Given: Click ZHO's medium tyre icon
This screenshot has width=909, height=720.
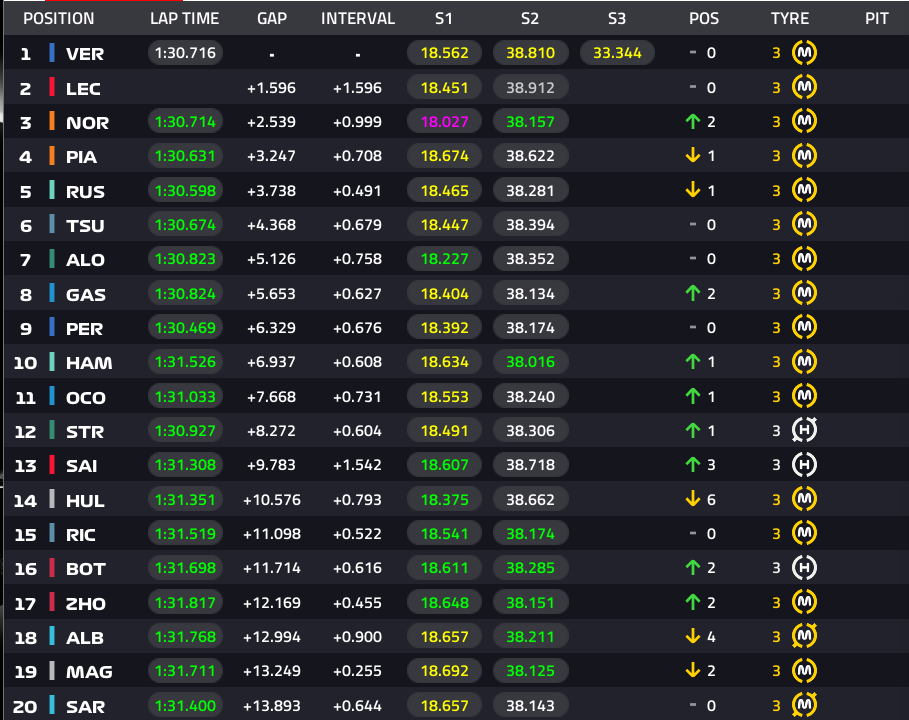Looking at the screenshot, I should (804, 602).
